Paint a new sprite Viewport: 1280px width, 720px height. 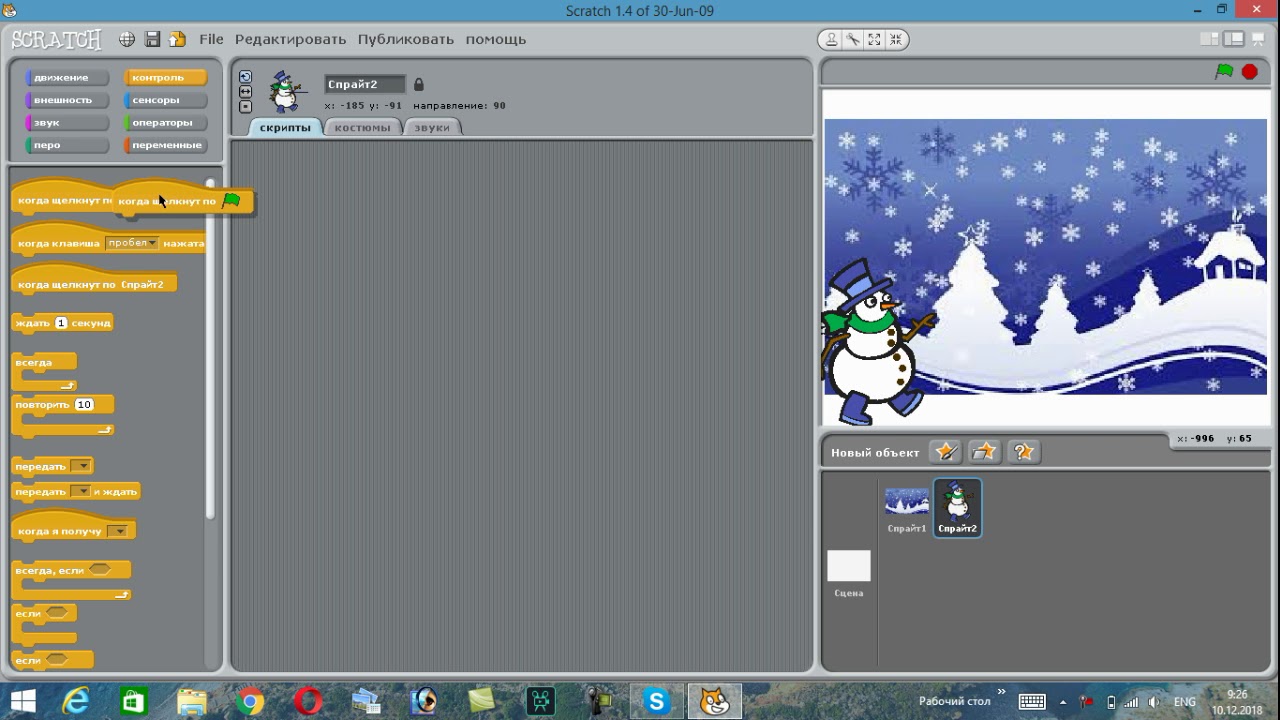[945, 452]
